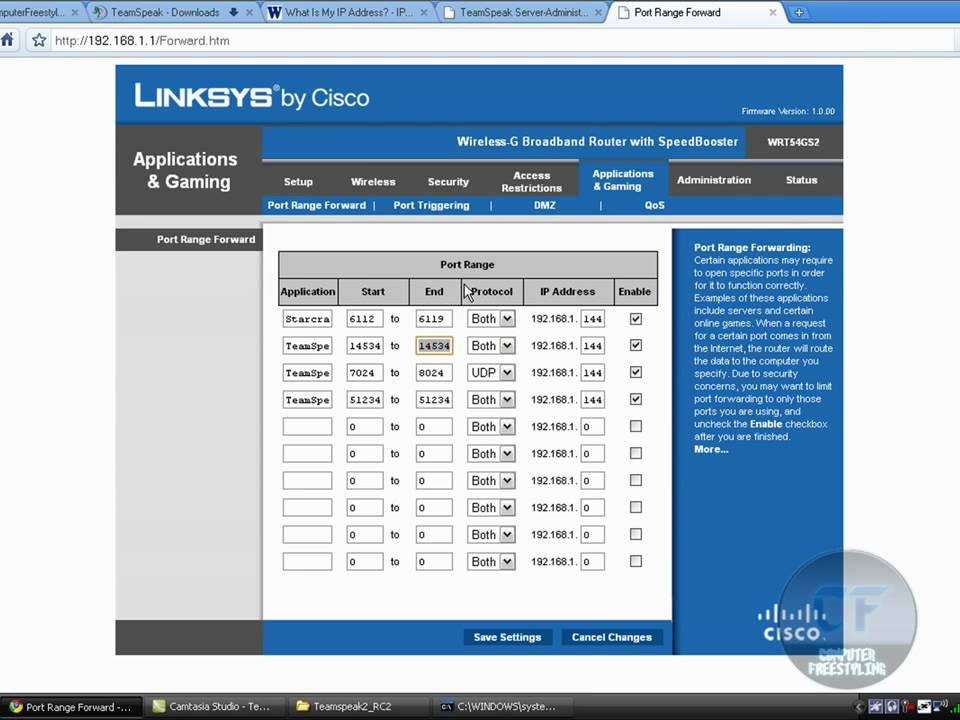Open the Wireless router tab
Viewport: 960px width, 720px height.
373,182
